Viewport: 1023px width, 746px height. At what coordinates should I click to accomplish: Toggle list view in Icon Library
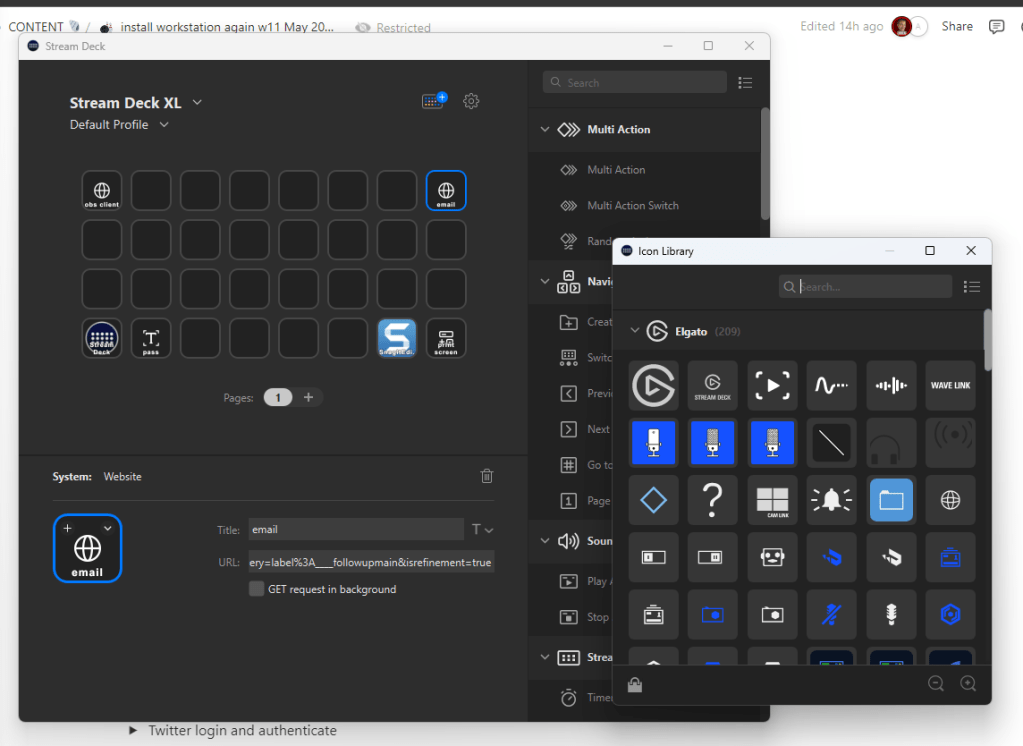click(971, 287)
